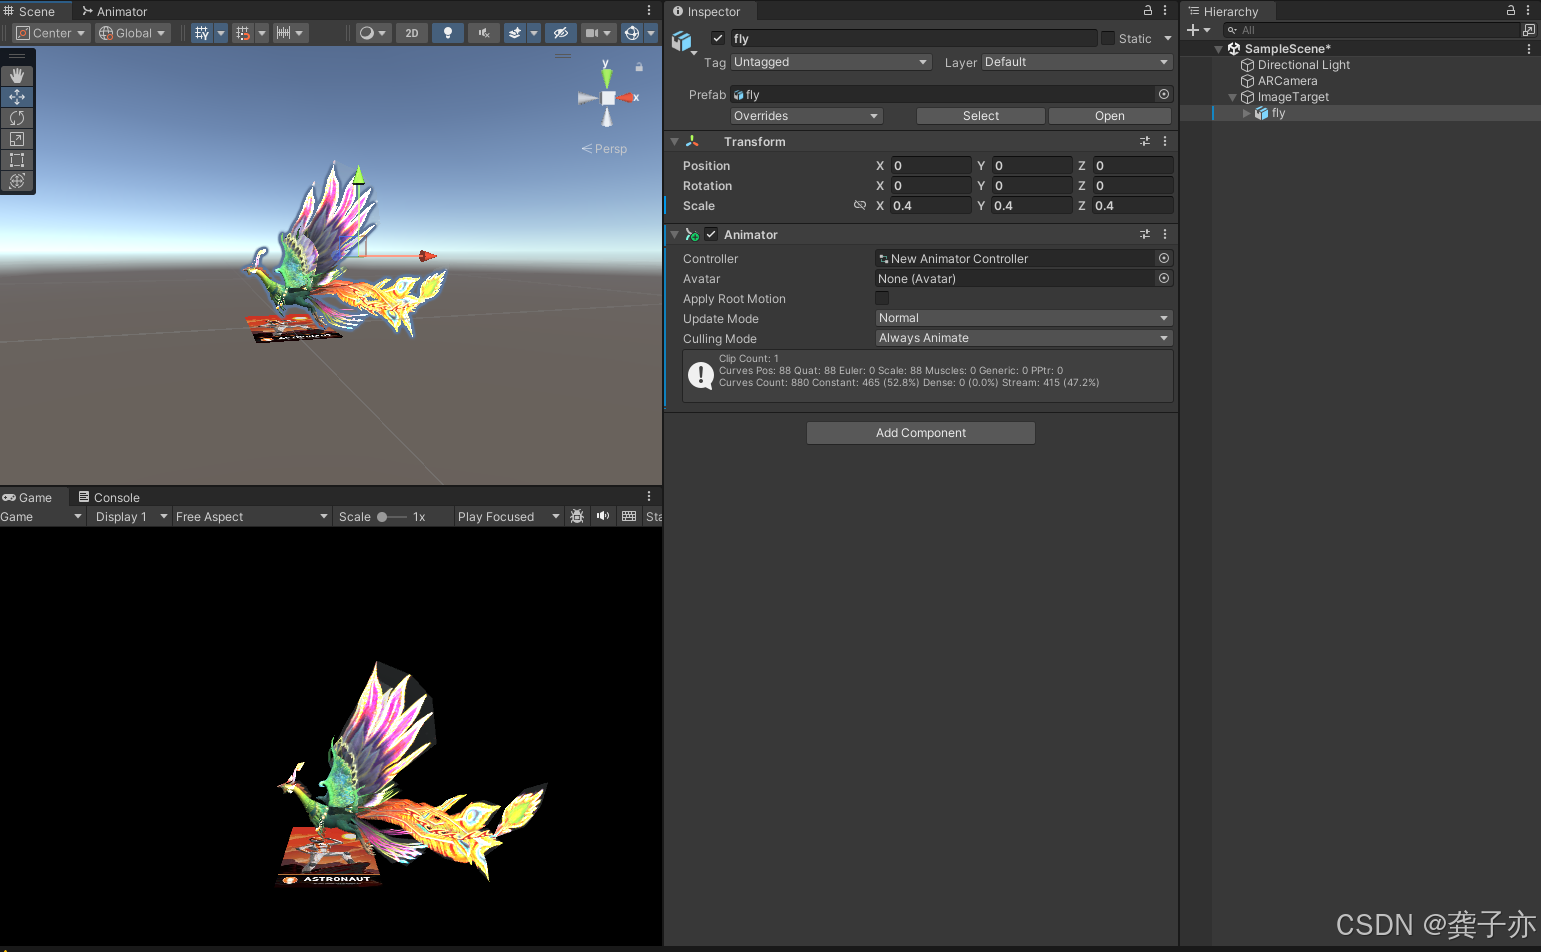Switch to the Animator tab
The height and width of the screenshot is (952, 1541).
point(114,11)
